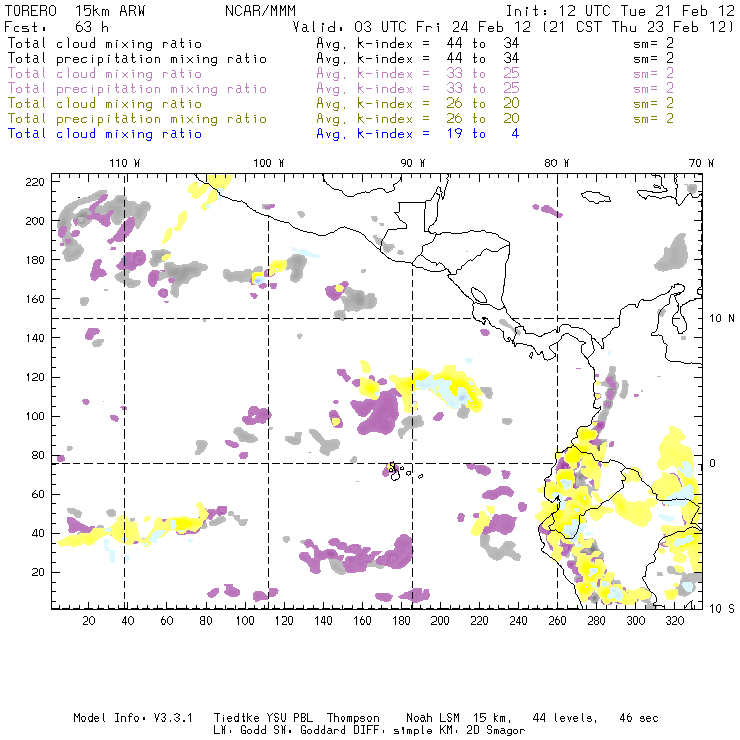Click the Fcst 63 h label
Screen dimensions: 740x740
[x=57, y=27]
